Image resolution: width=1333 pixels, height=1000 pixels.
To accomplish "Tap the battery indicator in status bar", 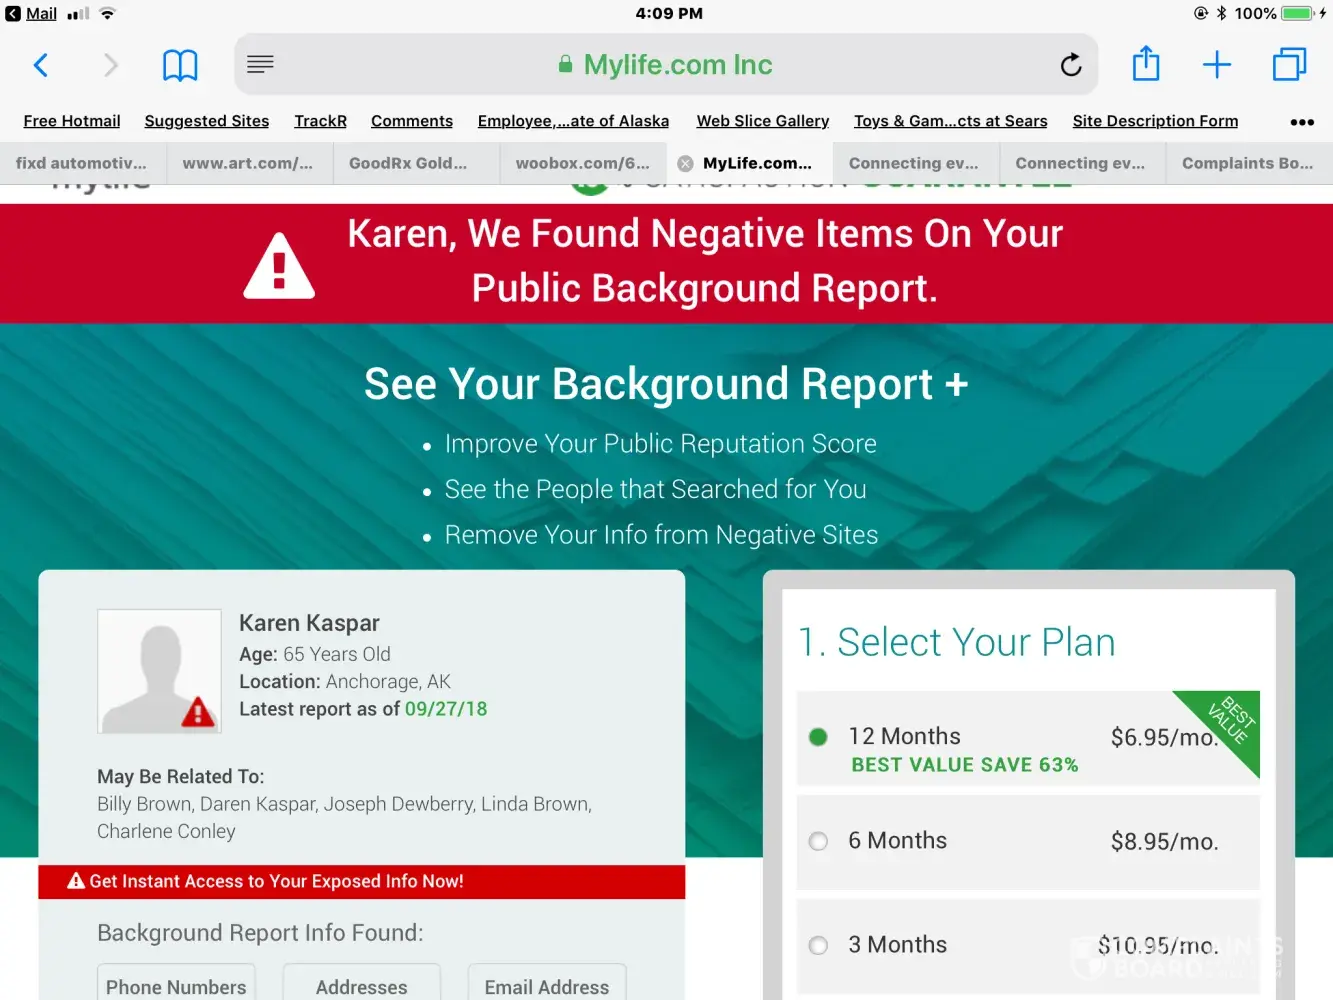I will (1296, 13).
